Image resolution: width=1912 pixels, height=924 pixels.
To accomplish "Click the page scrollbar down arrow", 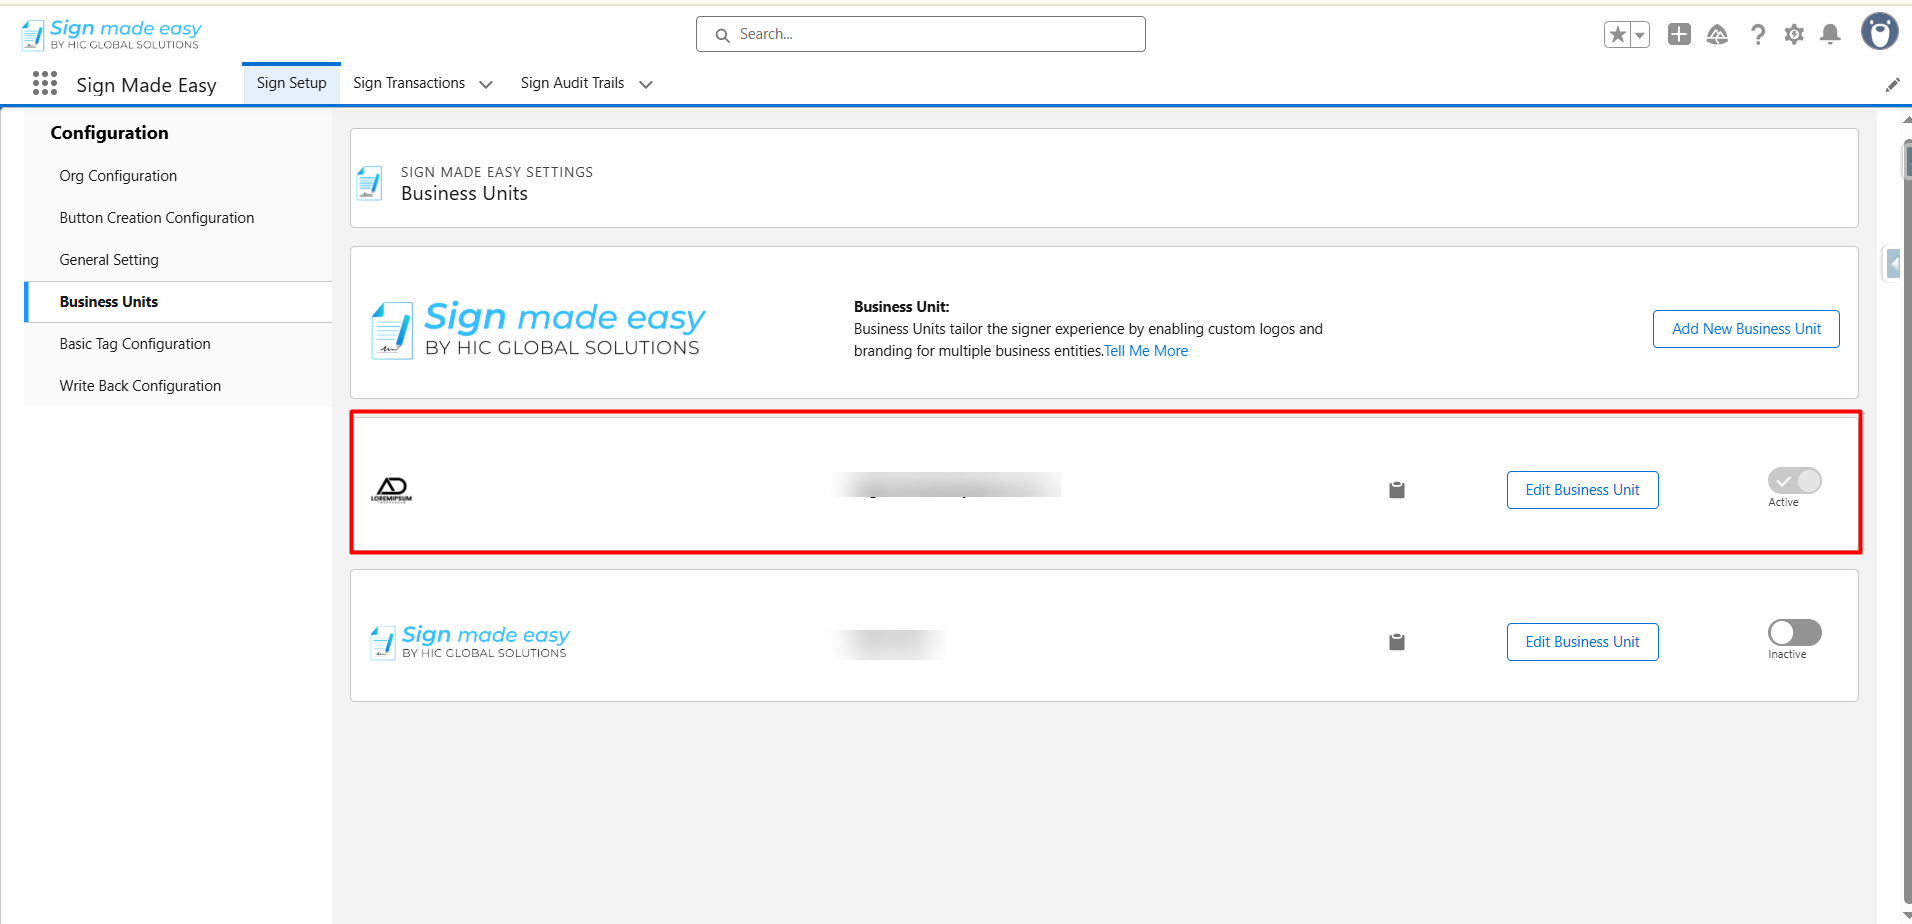I will coord(1906,915).
